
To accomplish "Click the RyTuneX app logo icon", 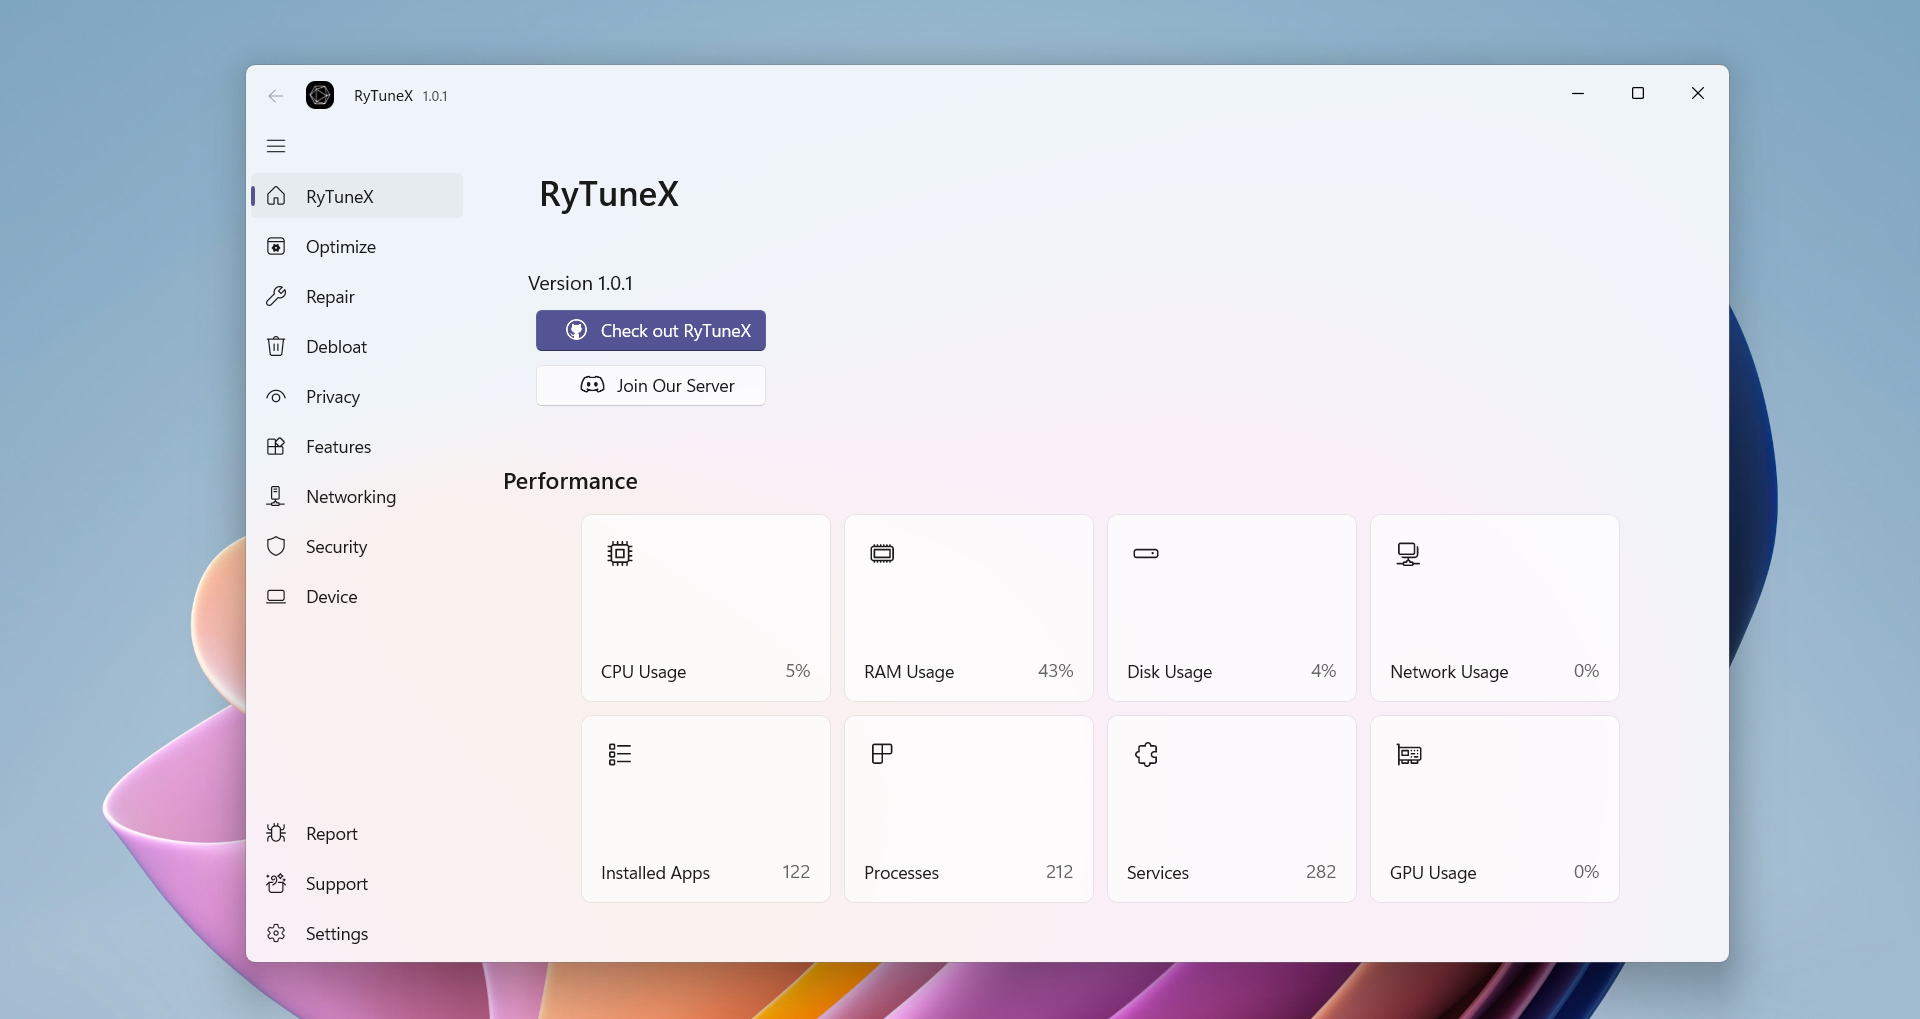I will click(320, 95).
